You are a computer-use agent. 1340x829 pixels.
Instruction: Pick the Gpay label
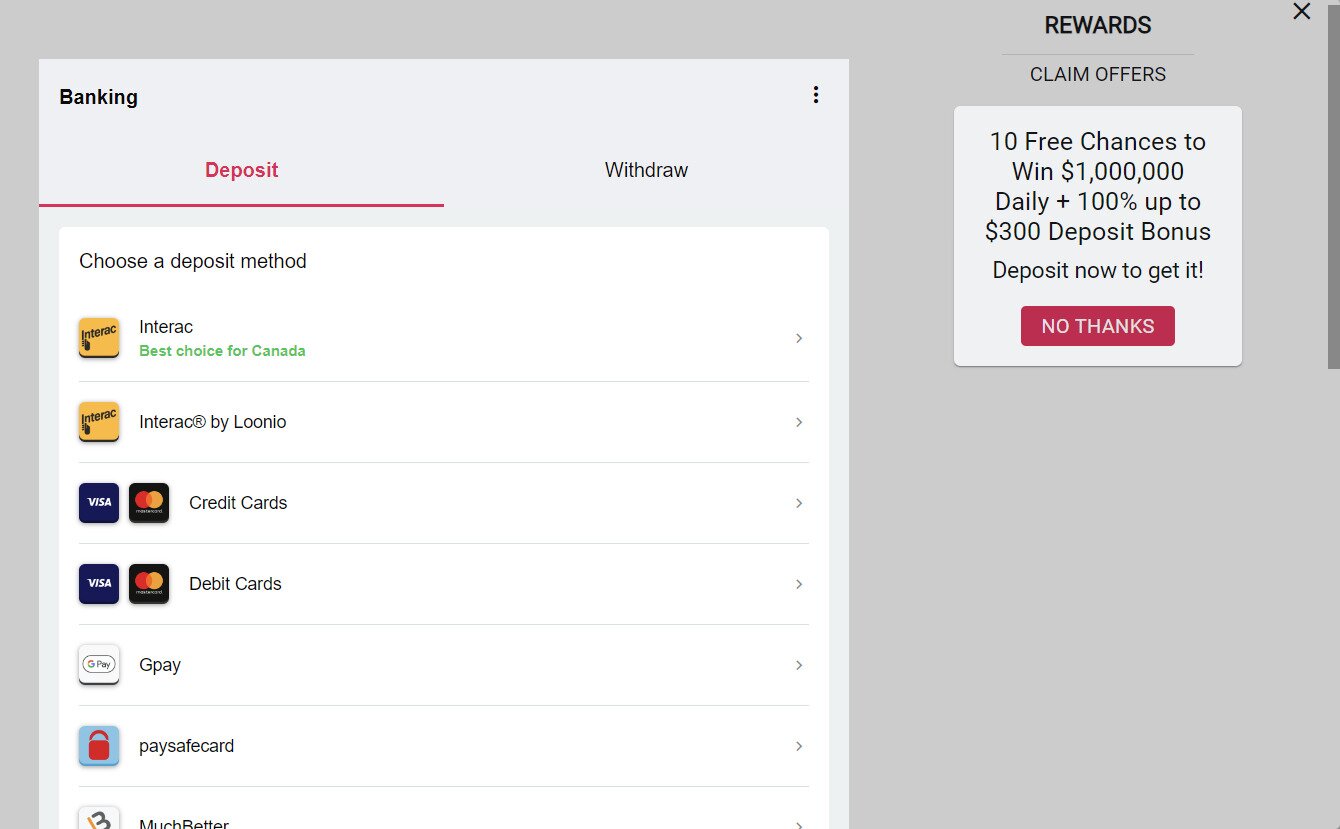[x=160, y=666]
